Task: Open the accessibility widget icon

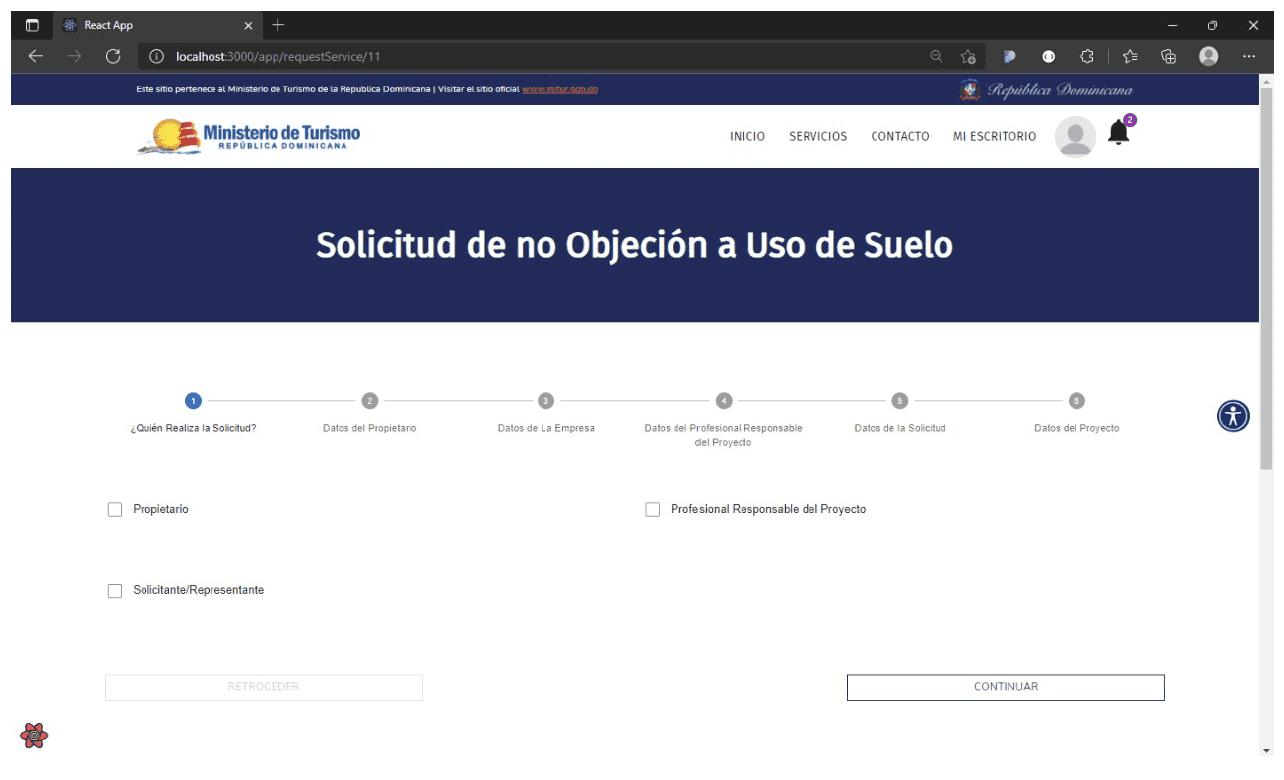Action: coord(1233,415)
